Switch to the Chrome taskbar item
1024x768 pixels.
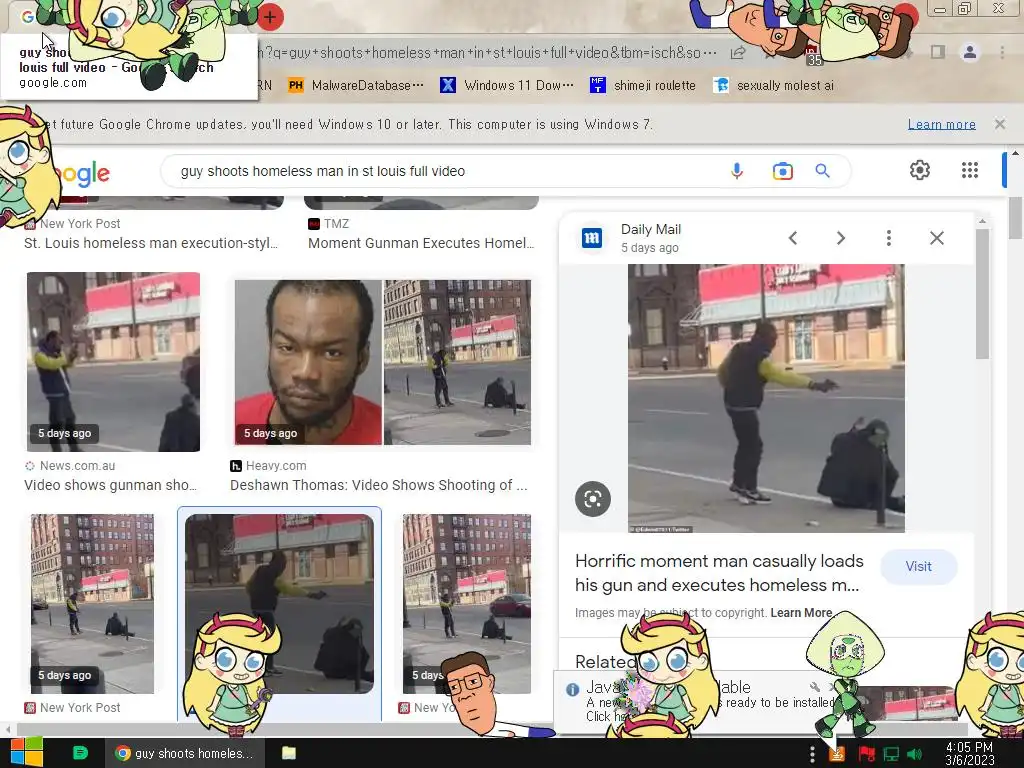[184, 753]
